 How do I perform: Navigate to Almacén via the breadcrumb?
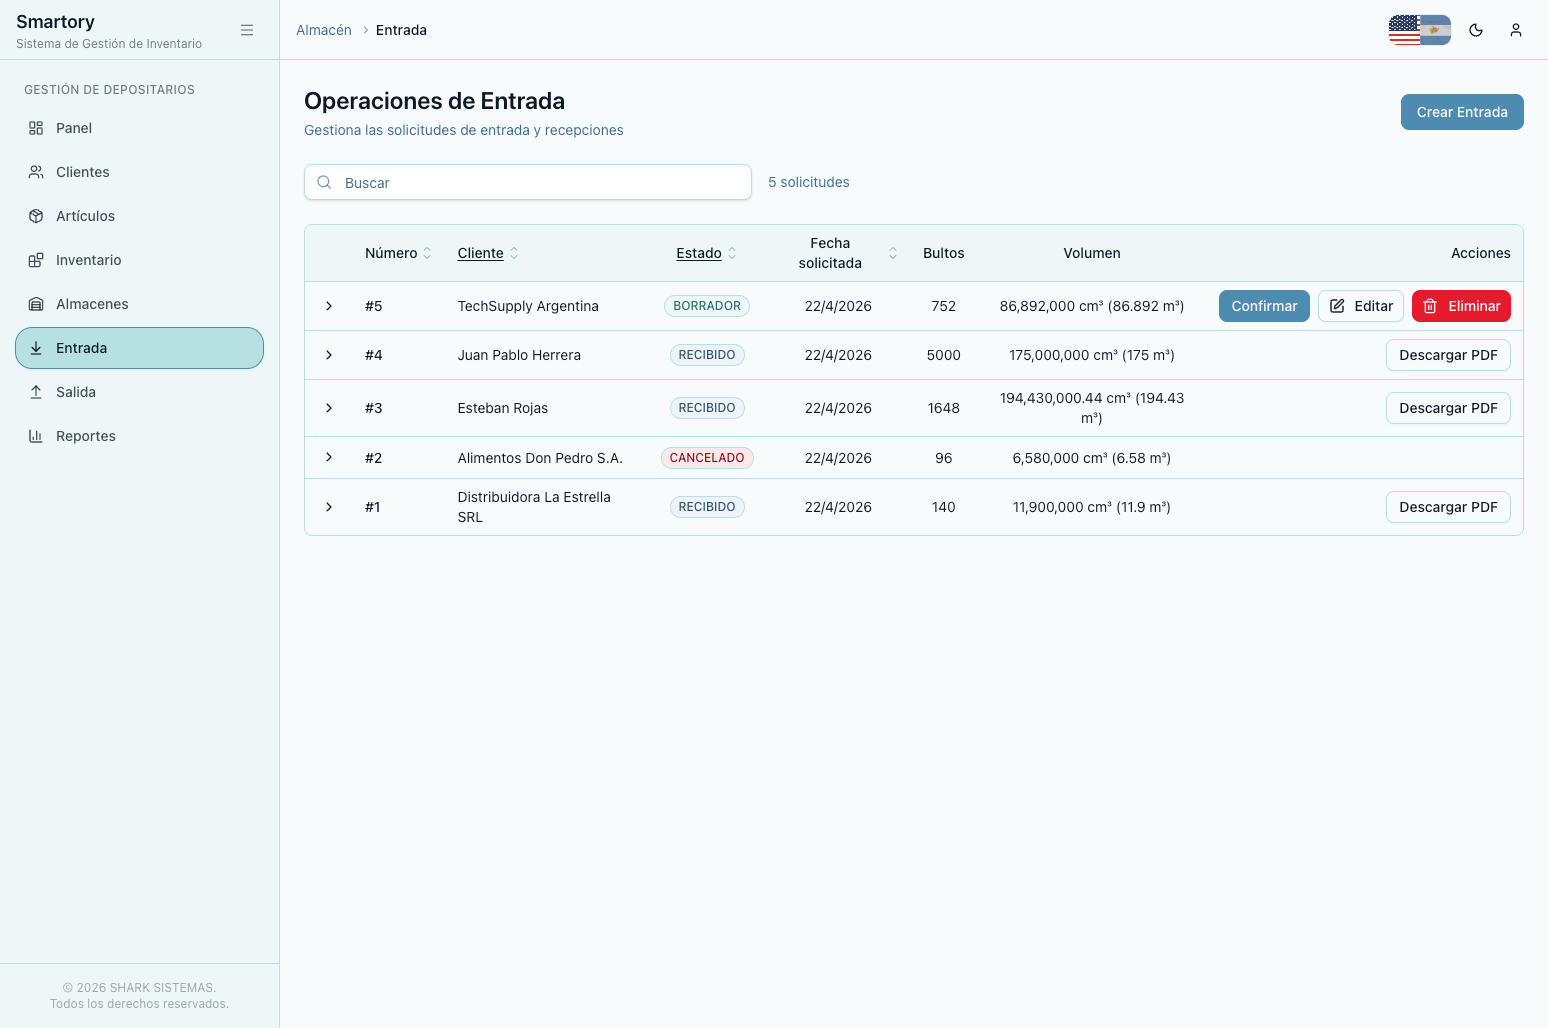[x=323, y=30]
